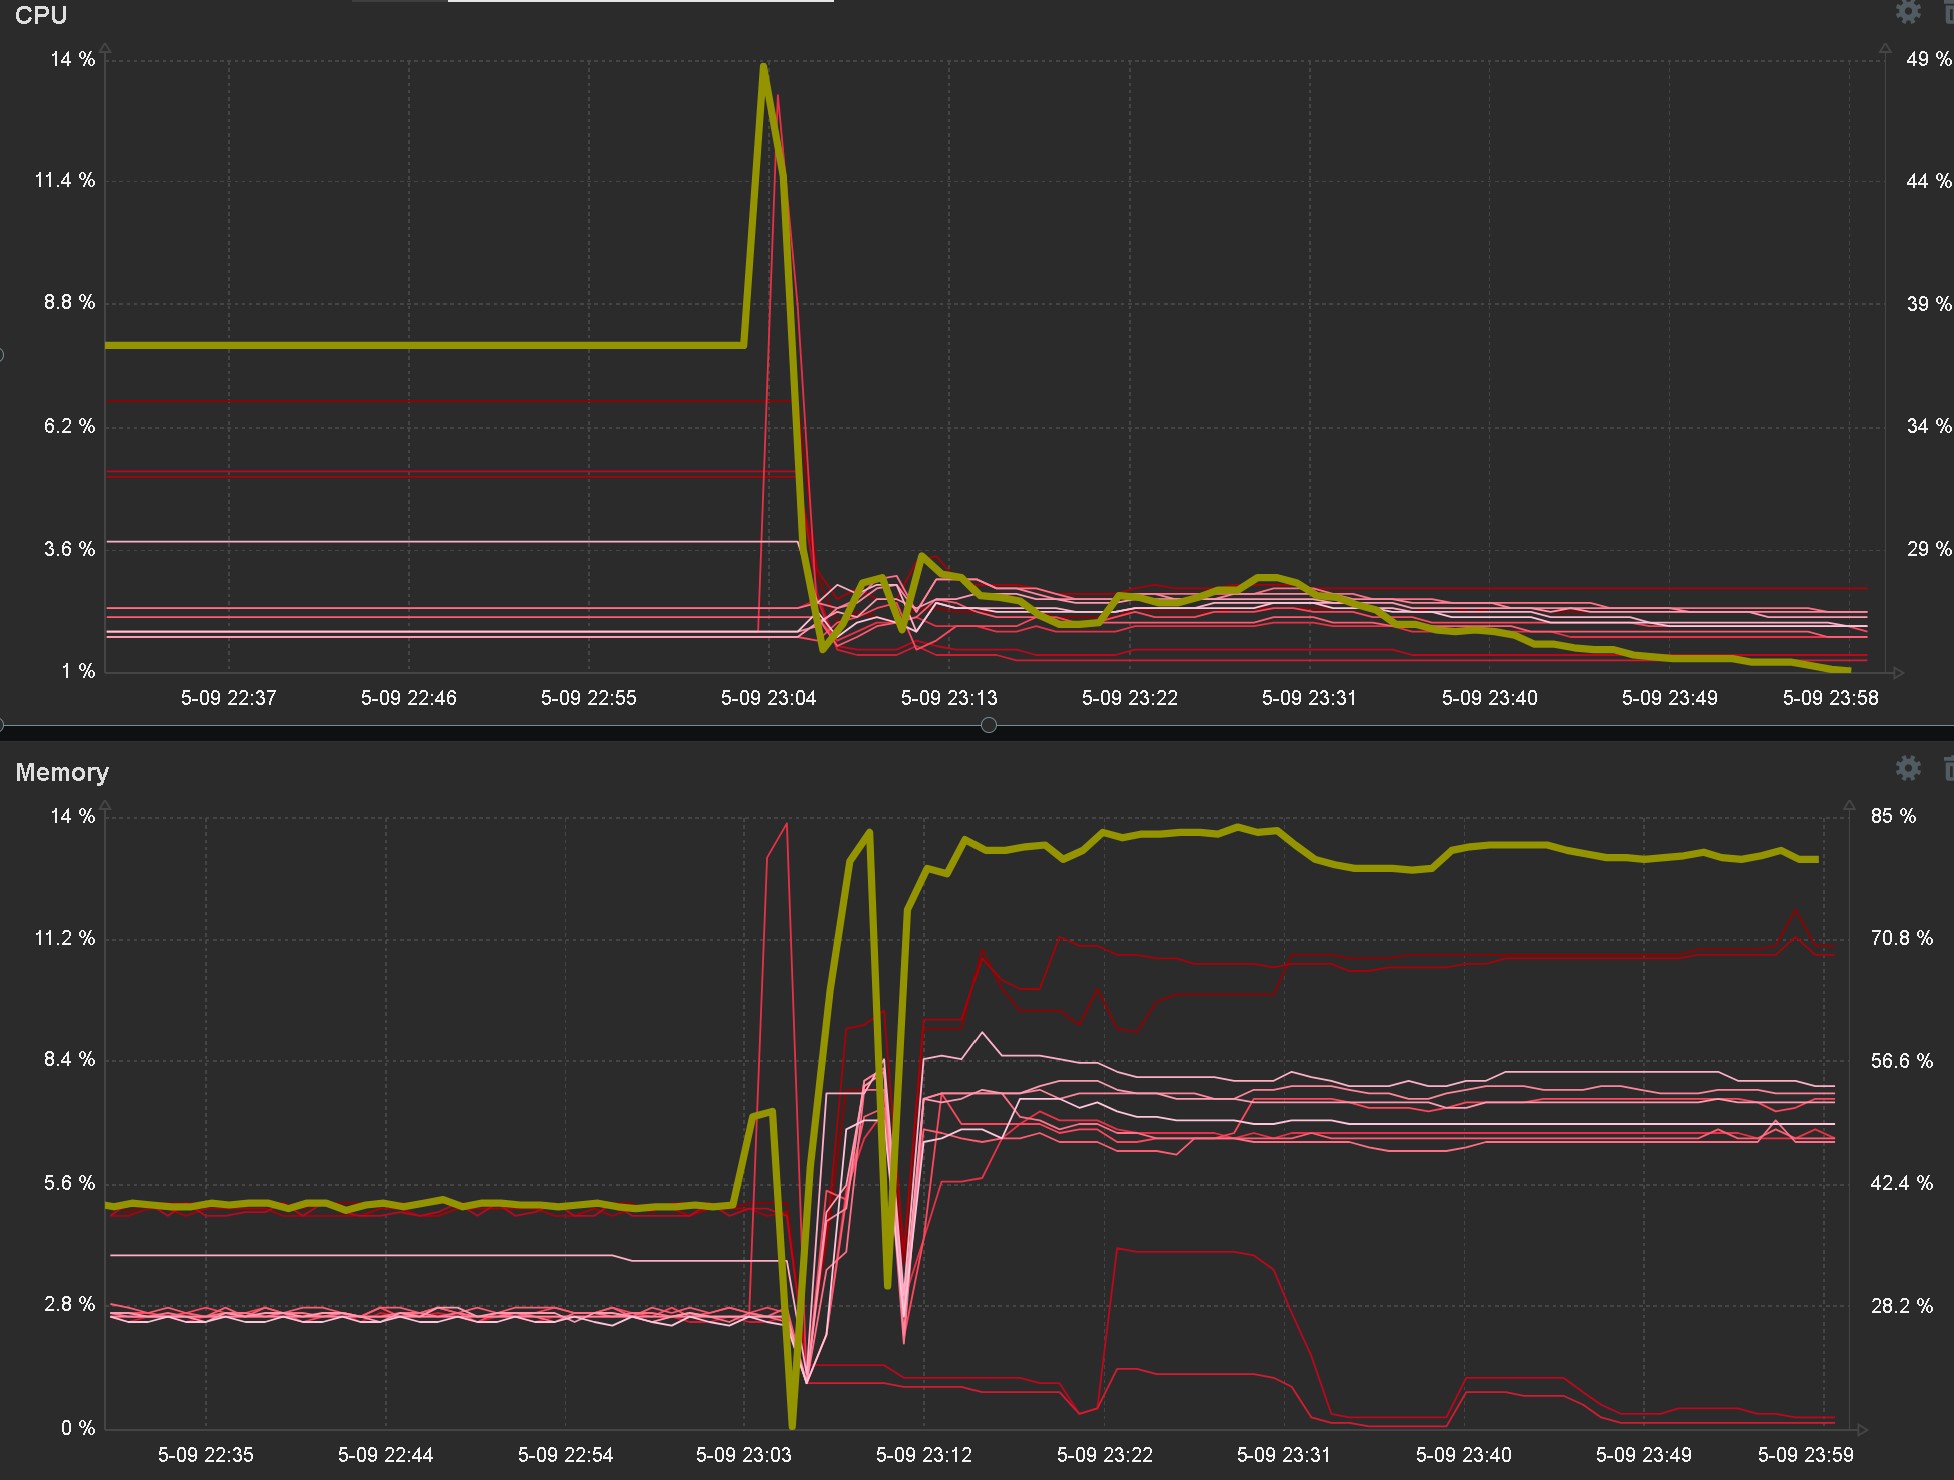Click the 5-09 23:12 time label
The image size is (1954, 1480).
click(923, 1455)
